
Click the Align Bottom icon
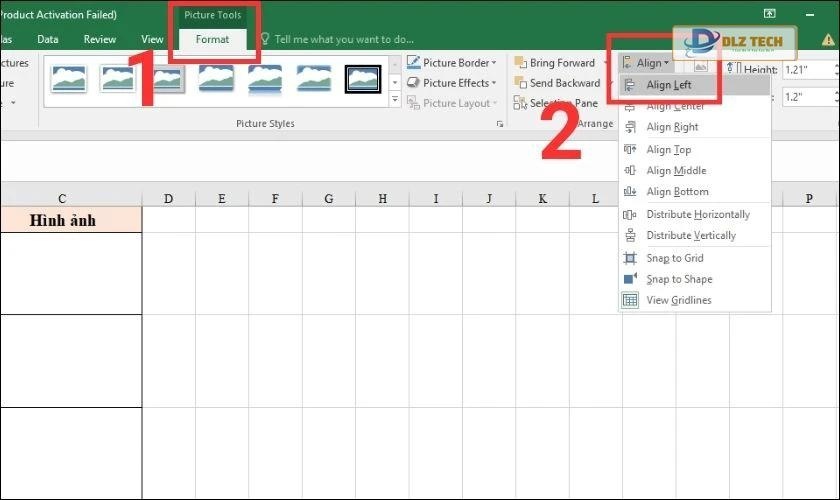click(x=630, y=192)
